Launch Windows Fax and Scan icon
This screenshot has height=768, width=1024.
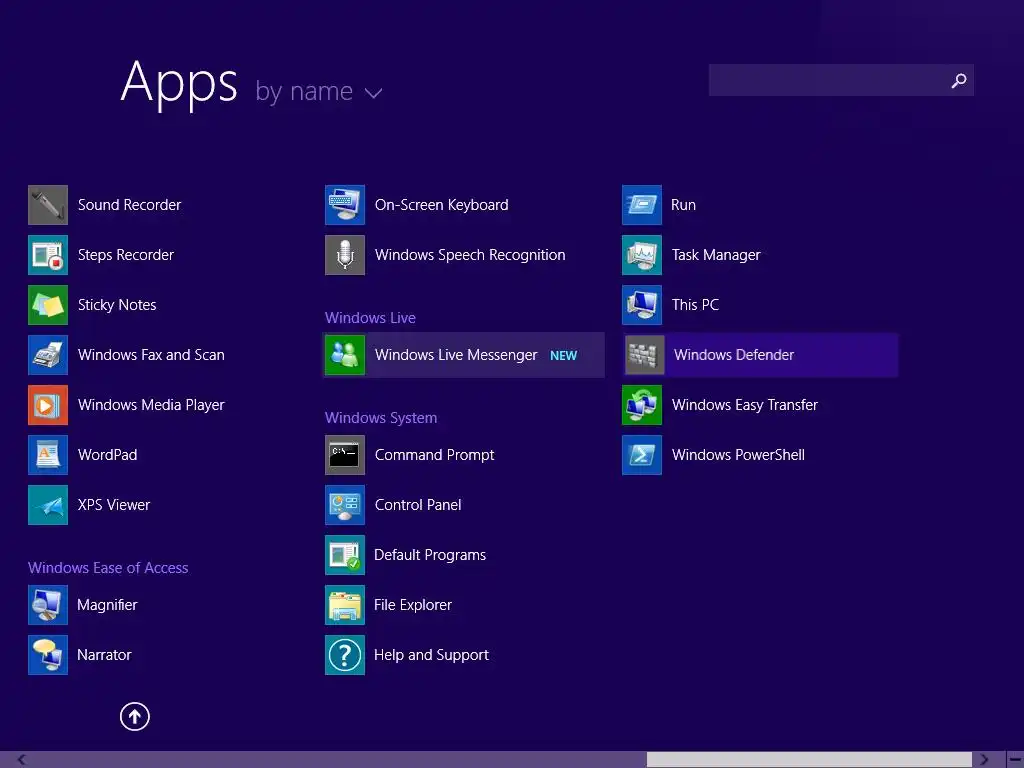tap(48, 355)
